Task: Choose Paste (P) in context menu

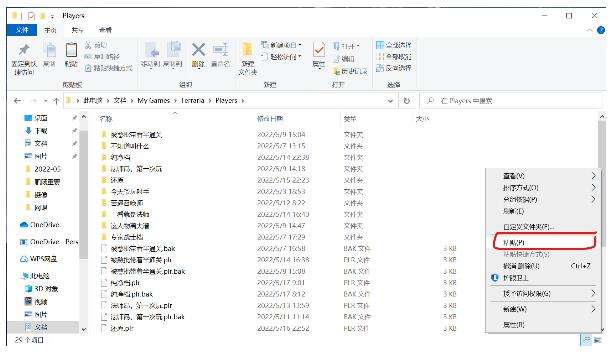Action: tap(545, 243)
